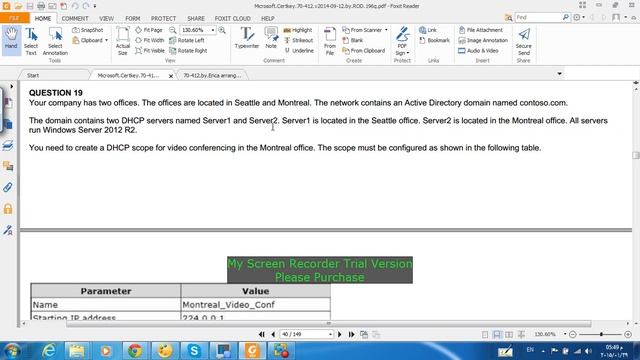Switch to the FORM ribbon tab

click(133, 18)
